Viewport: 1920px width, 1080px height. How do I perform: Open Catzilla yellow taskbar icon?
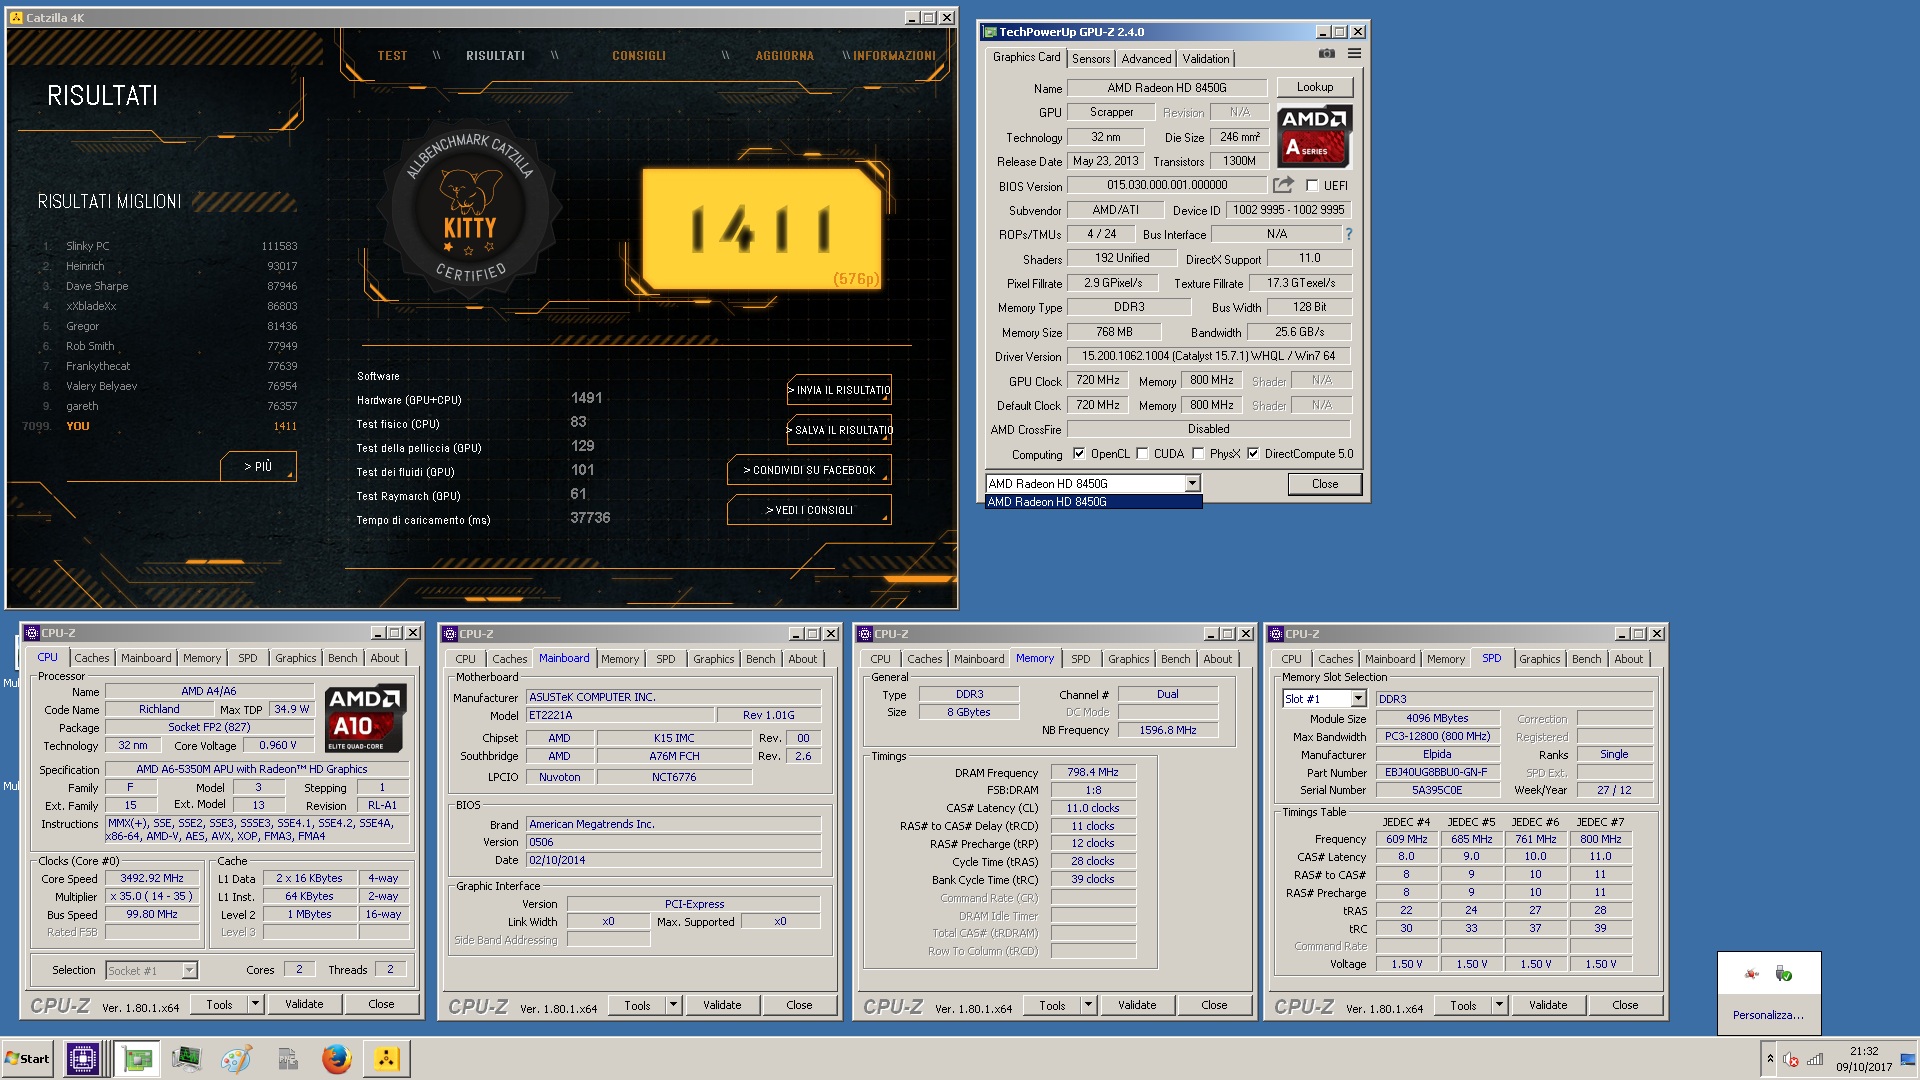coord(387,1059)
